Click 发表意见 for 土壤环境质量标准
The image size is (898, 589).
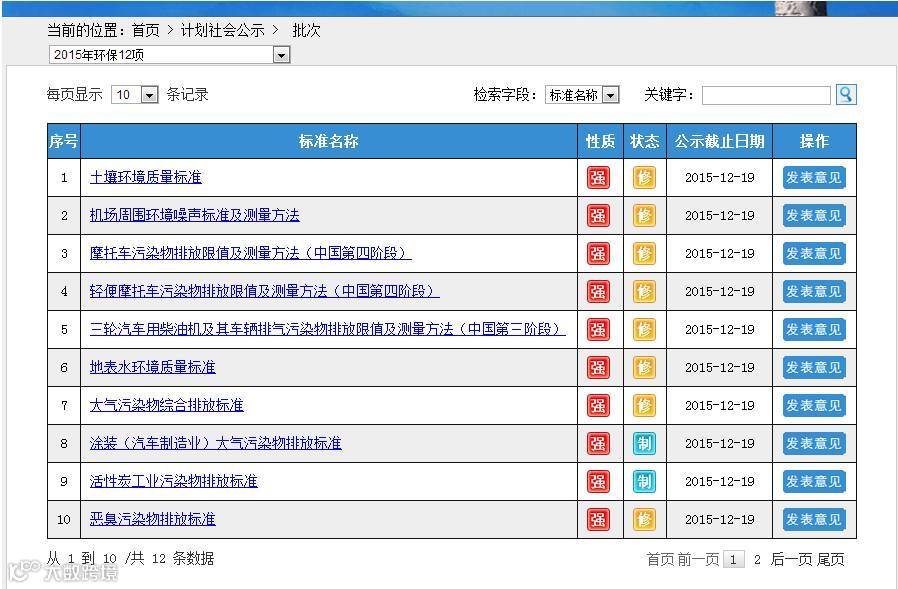814,178
